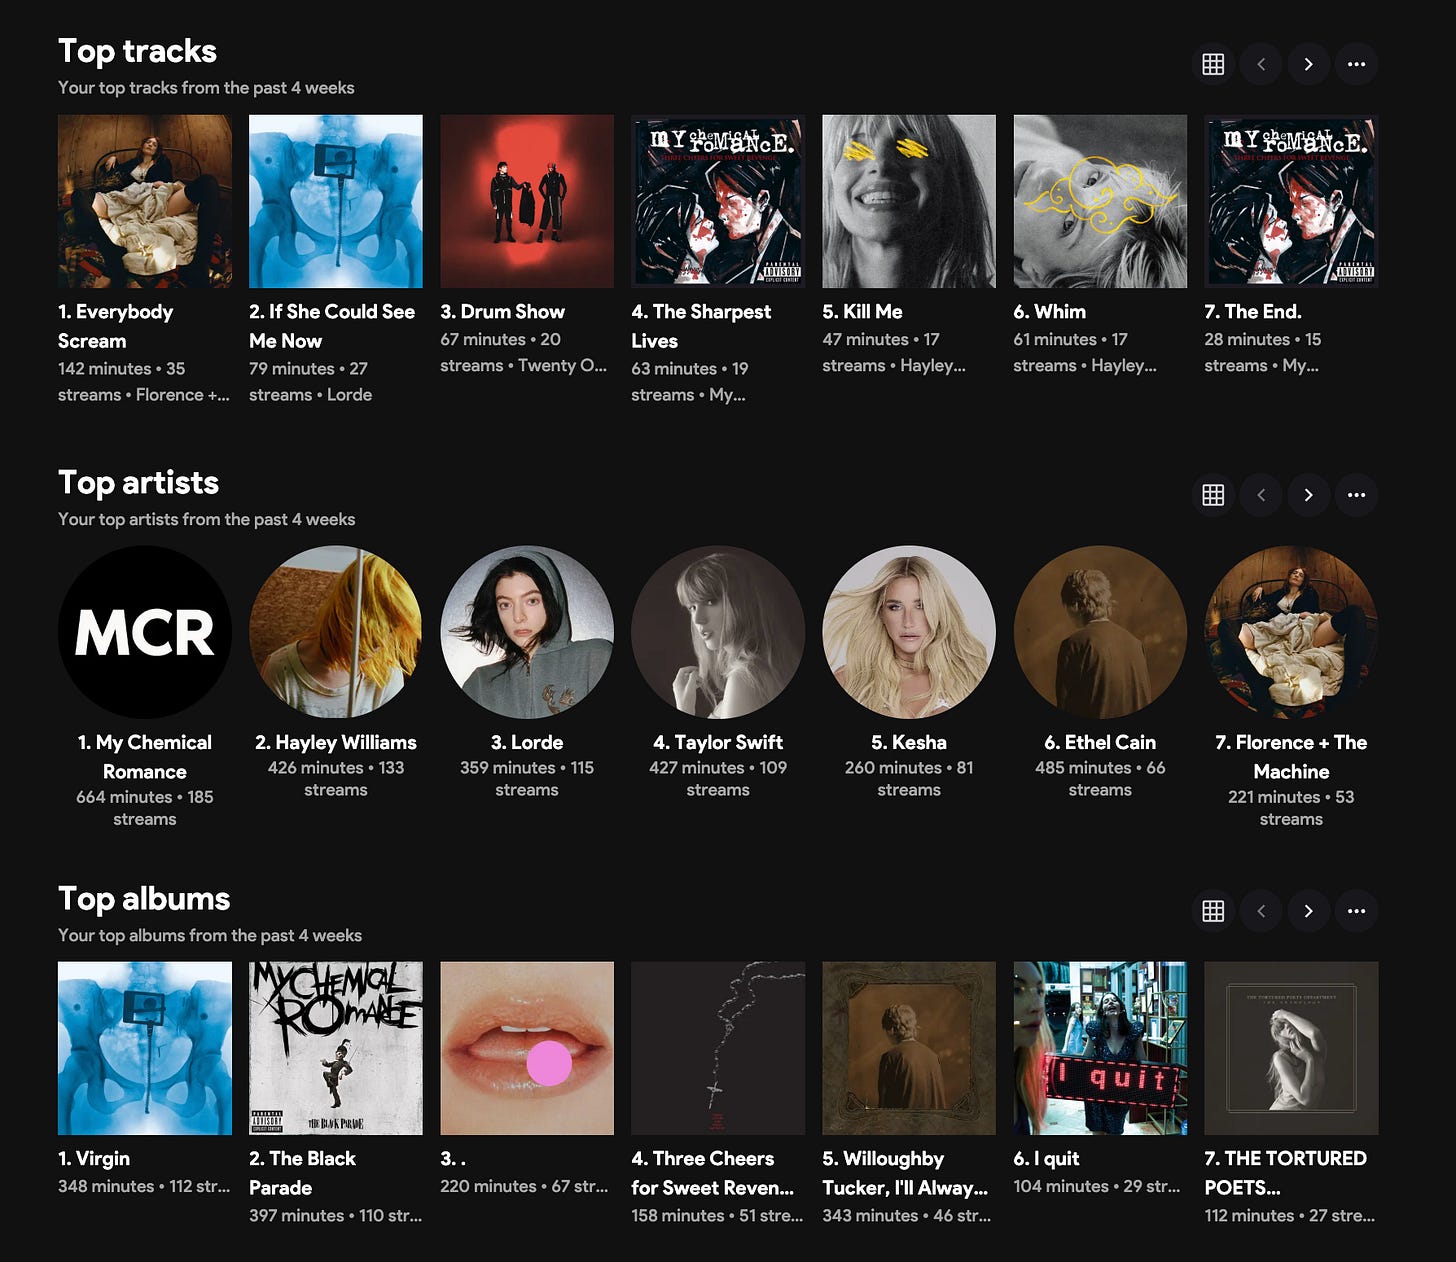
Task: Open Virgin album cover
Action: point(145,1048)
